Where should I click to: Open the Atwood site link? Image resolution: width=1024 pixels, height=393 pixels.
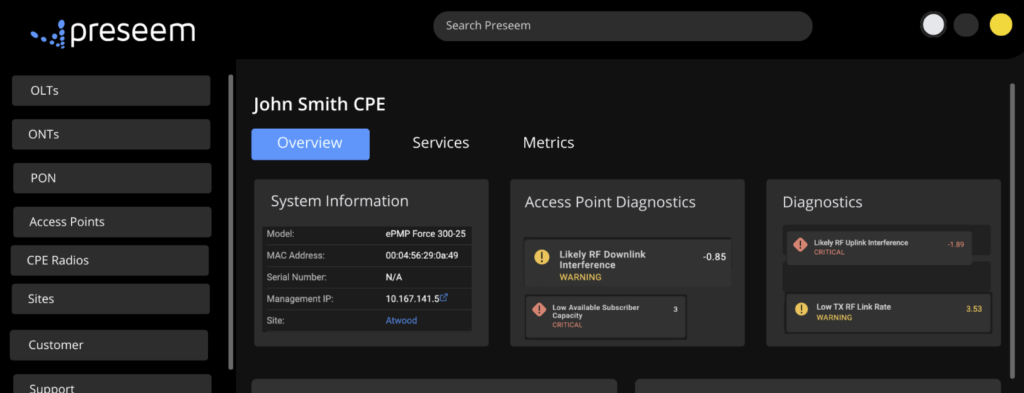[x=401, y=321]
